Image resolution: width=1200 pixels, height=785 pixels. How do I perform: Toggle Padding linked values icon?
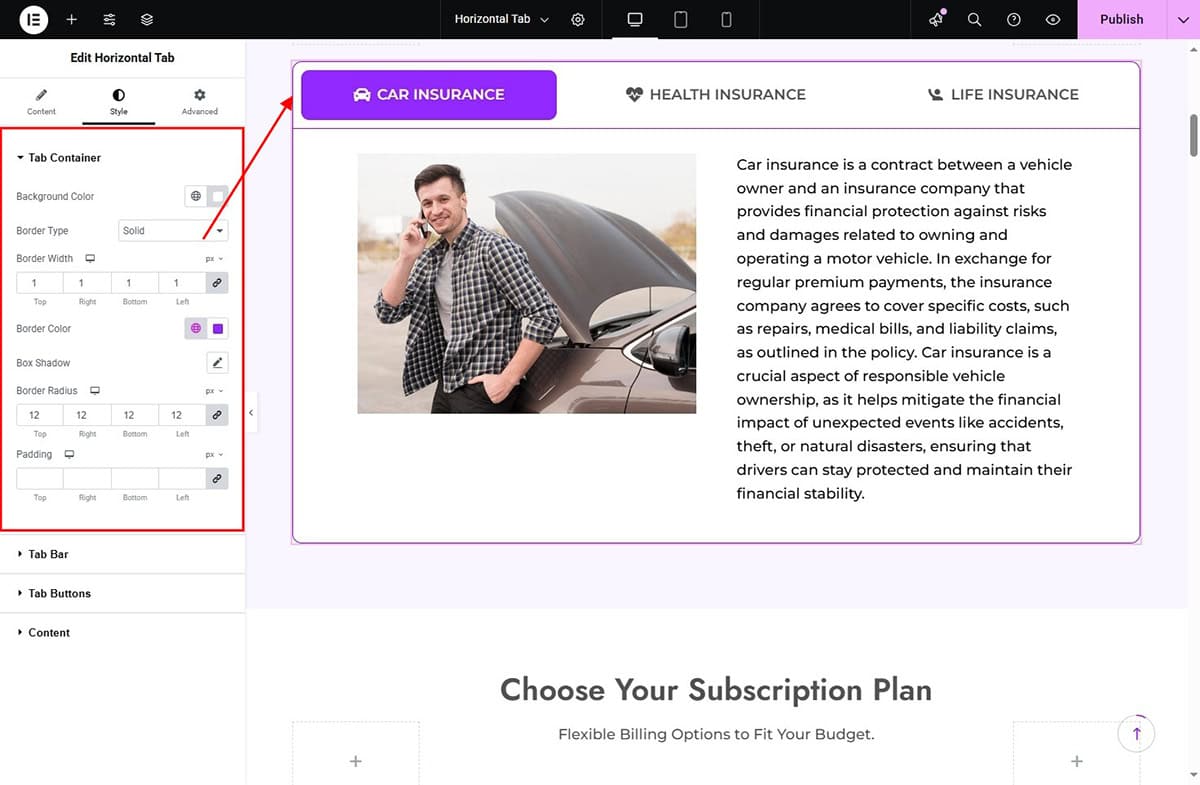217,479
